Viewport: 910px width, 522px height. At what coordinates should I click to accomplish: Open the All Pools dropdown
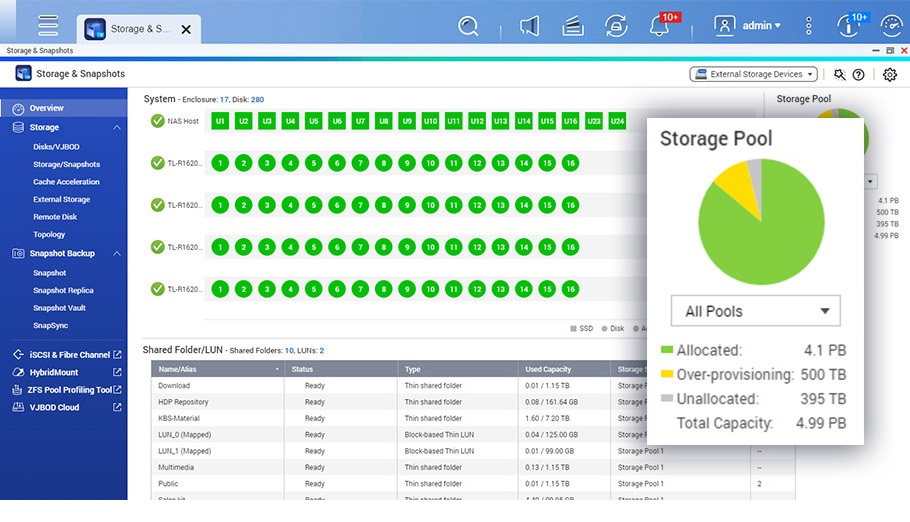(755, 311)
